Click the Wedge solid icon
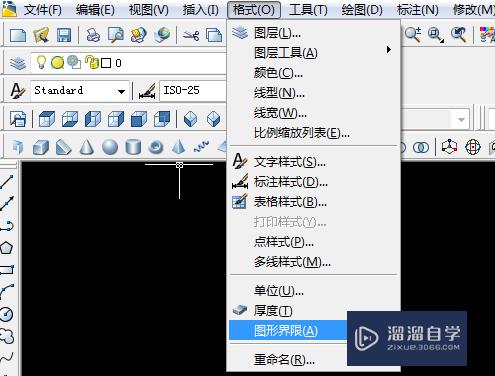Image resolution: width=495 pixels, height=376 pixels. click(63, 147)
